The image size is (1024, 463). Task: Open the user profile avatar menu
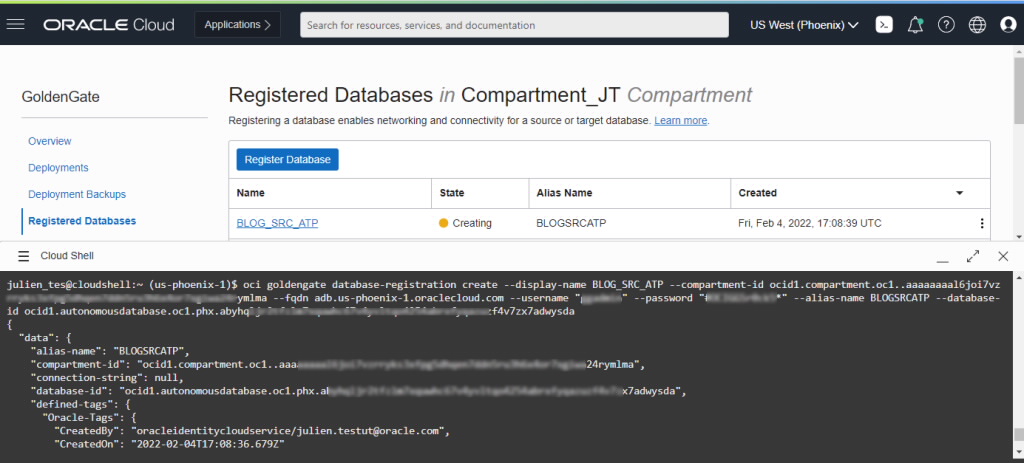(1008, 25)
